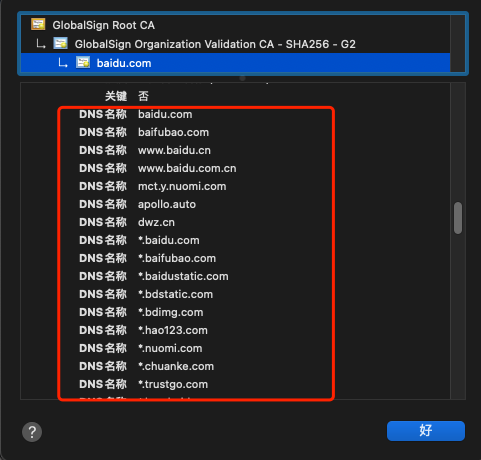Click the GlobalSign Root CA certificate icon
Viewport: 481px width, 460px height.
(x=38, y=24)
